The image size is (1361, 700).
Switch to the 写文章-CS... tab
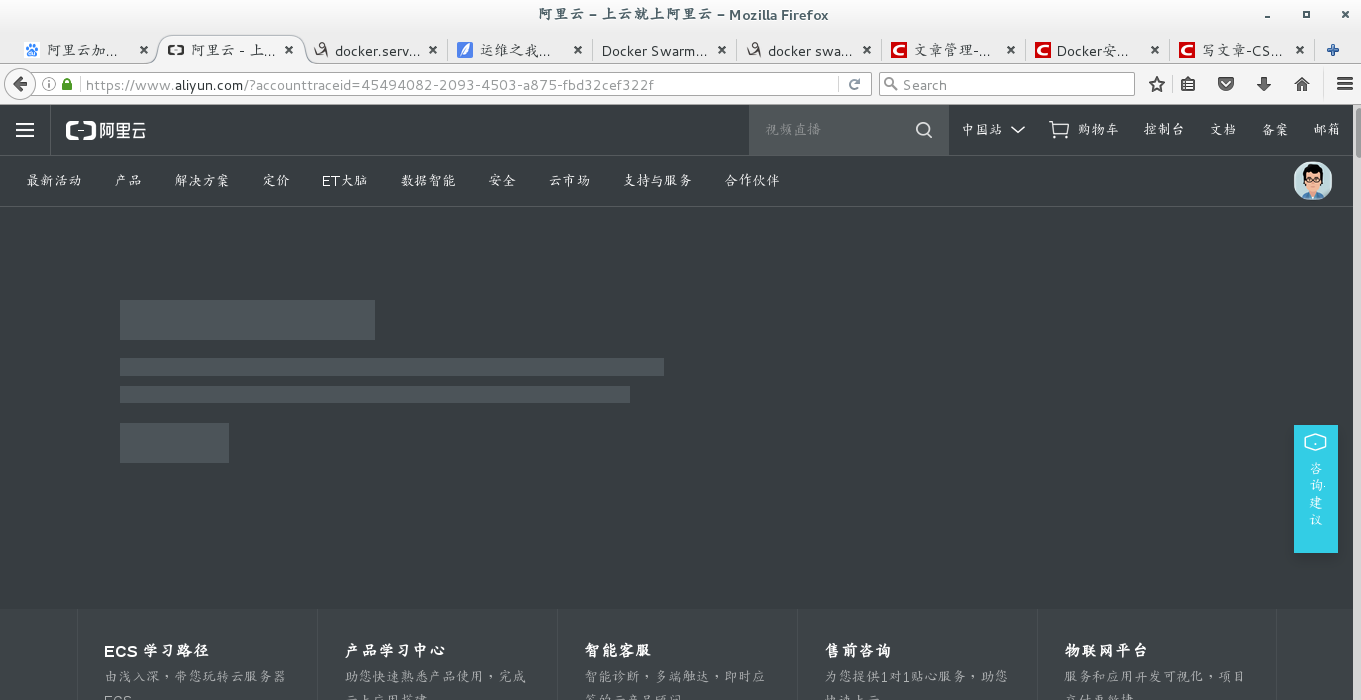coord(1241,50)
